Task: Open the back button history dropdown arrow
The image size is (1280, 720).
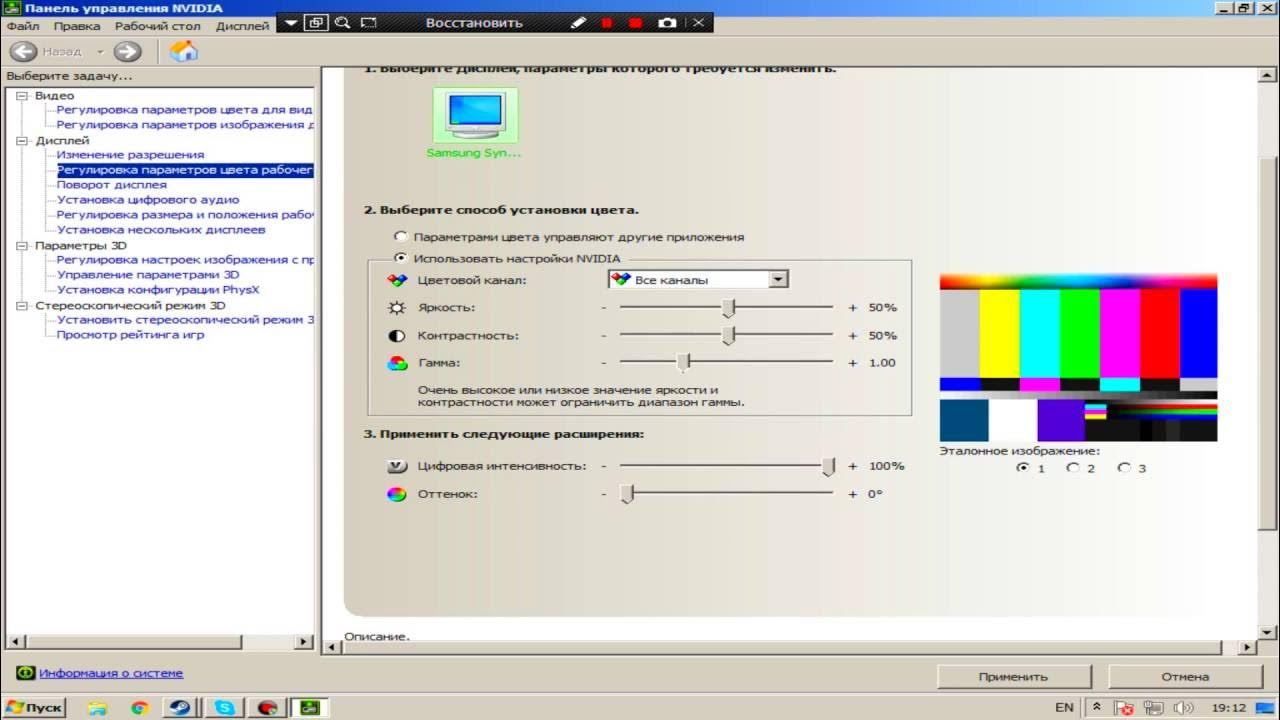Action: 100,51
